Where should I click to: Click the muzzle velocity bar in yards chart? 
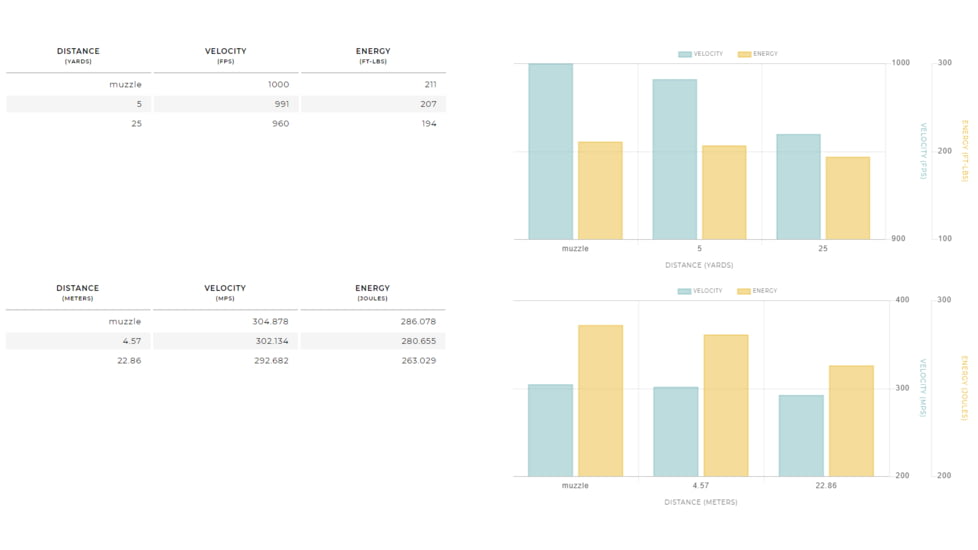(550, 152)
